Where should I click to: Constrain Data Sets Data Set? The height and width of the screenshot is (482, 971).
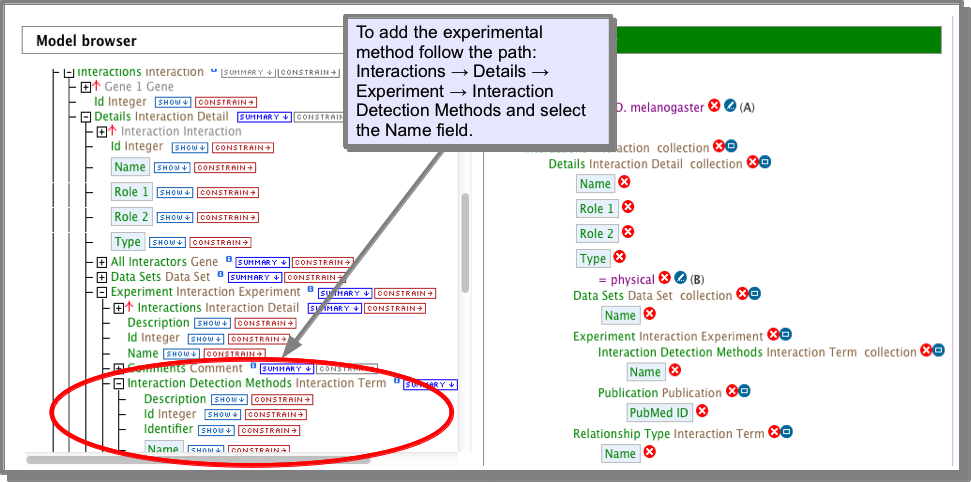[x=315, y=278]
